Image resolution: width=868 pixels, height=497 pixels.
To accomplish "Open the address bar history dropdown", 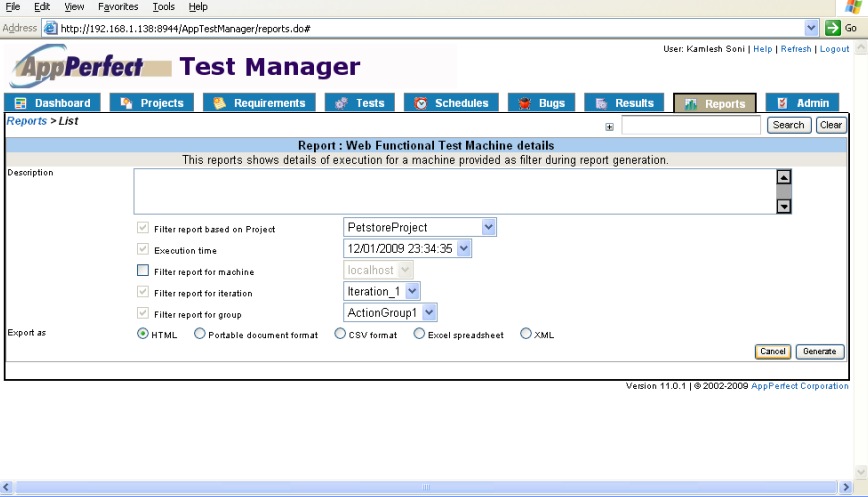I will [x=811, y=28].
